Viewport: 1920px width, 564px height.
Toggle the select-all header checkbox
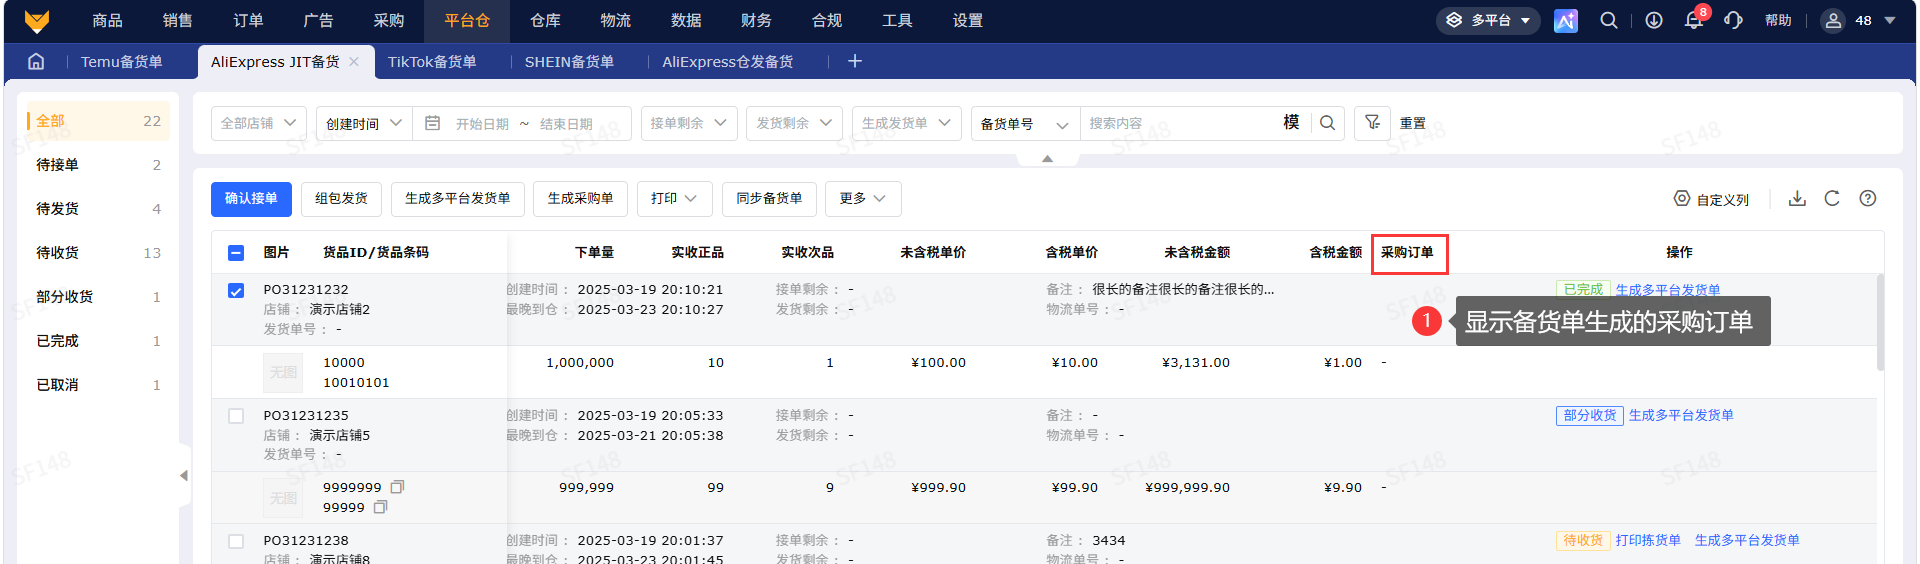coord(236,253)
